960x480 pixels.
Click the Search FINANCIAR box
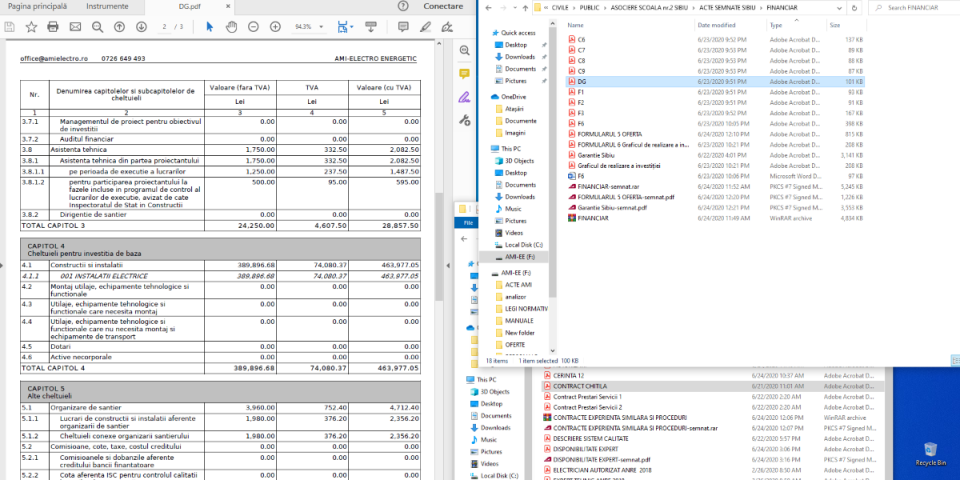pos(914,8)
